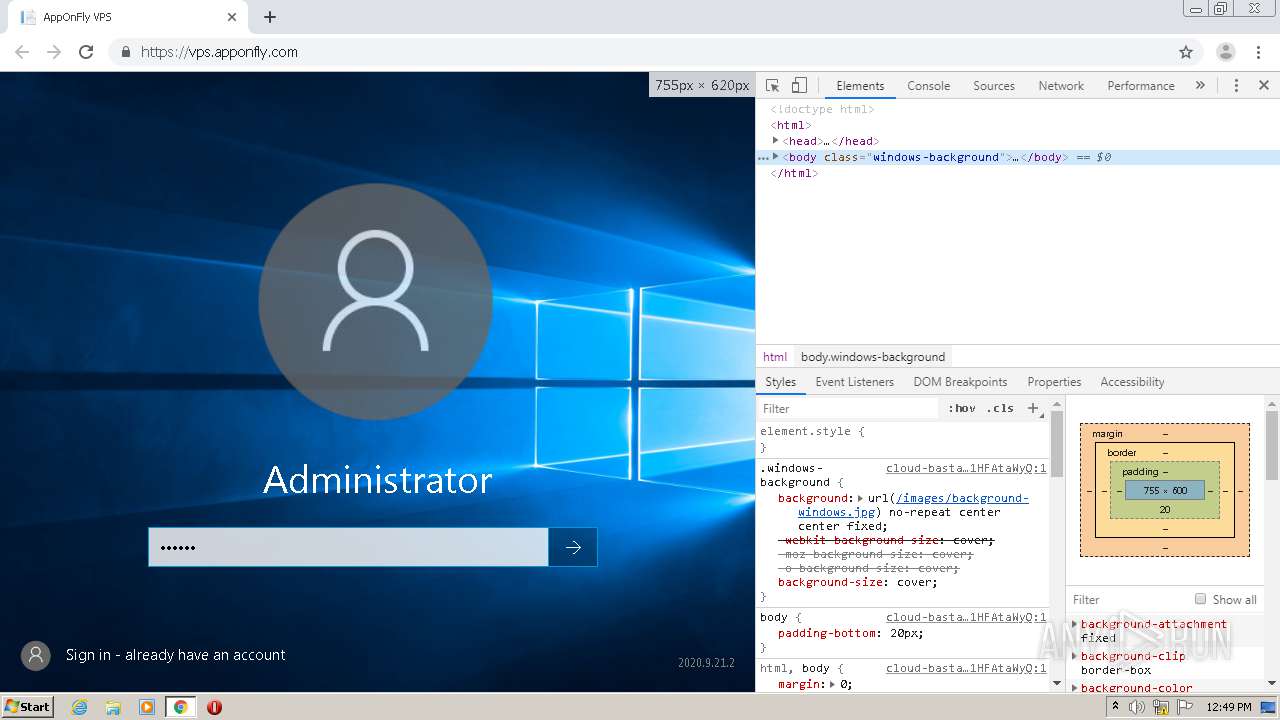The height and width of the screenshot is (720, 1280).
Task: Click Chrome icon in taskbar
Action: (x=180, y=707)
